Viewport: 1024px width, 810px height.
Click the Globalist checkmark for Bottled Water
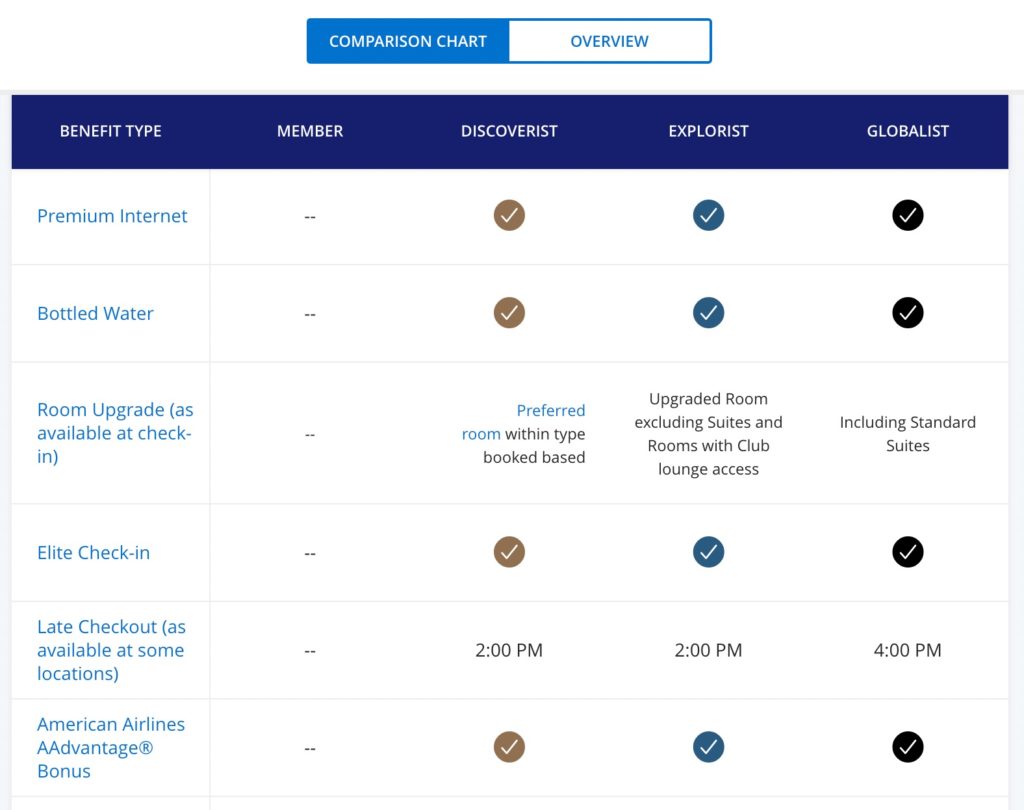907,312
